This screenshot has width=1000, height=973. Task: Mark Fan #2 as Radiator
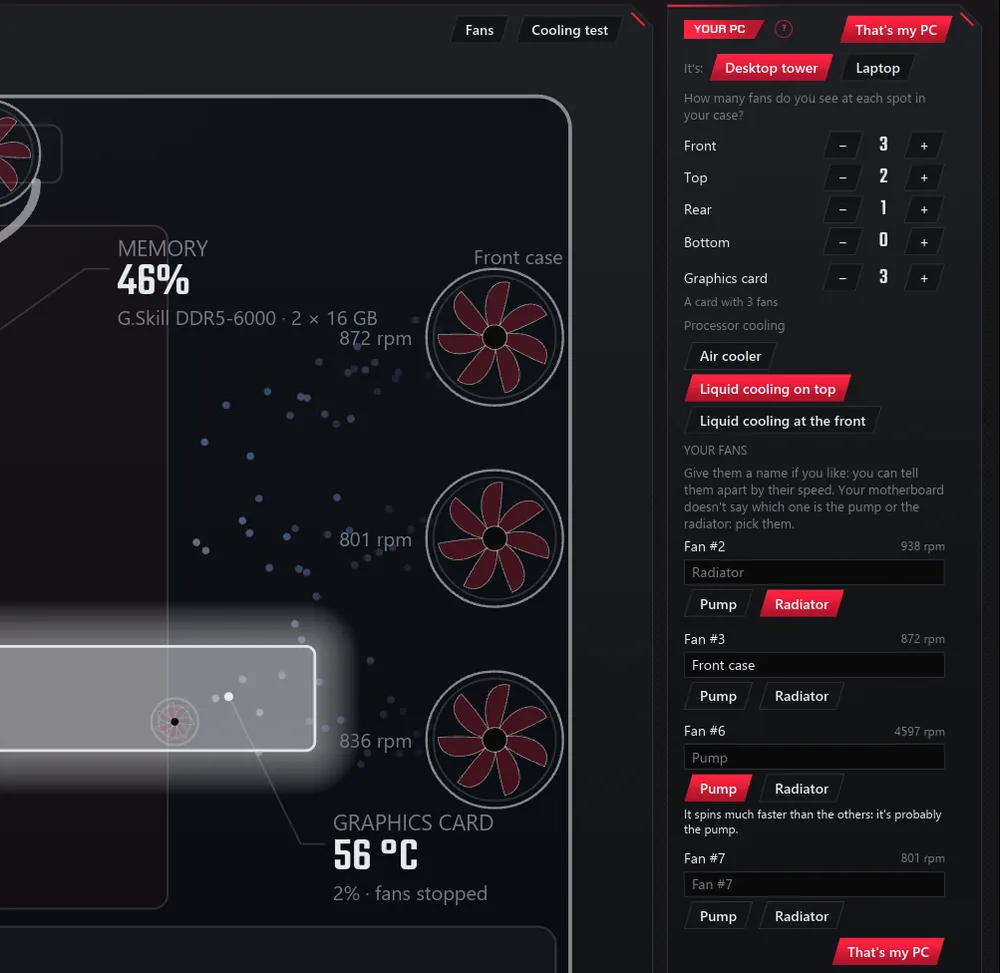[801, 604]
